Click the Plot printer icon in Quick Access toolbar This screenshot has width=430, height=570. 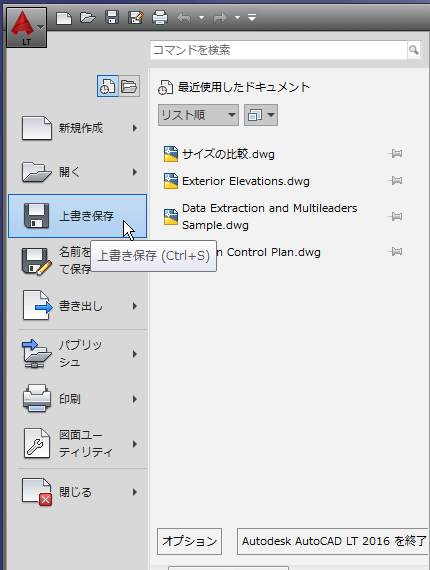(x=160, y=17)
